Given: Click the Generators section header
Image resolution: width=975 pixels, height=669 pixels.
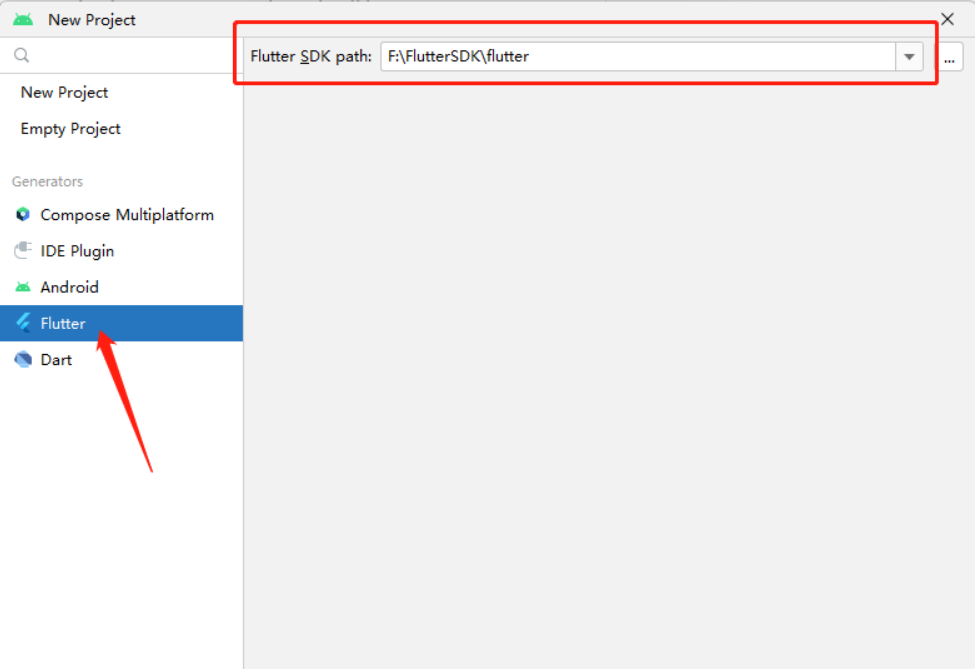Looking at the screenshot, I should tap(47, 182).
